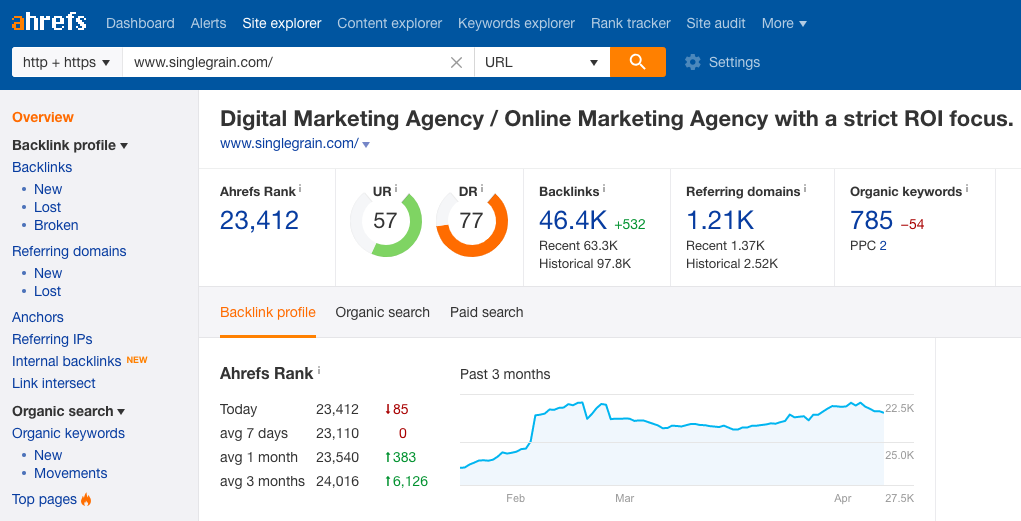Open Alerts in the top navigation

(208, 23)
